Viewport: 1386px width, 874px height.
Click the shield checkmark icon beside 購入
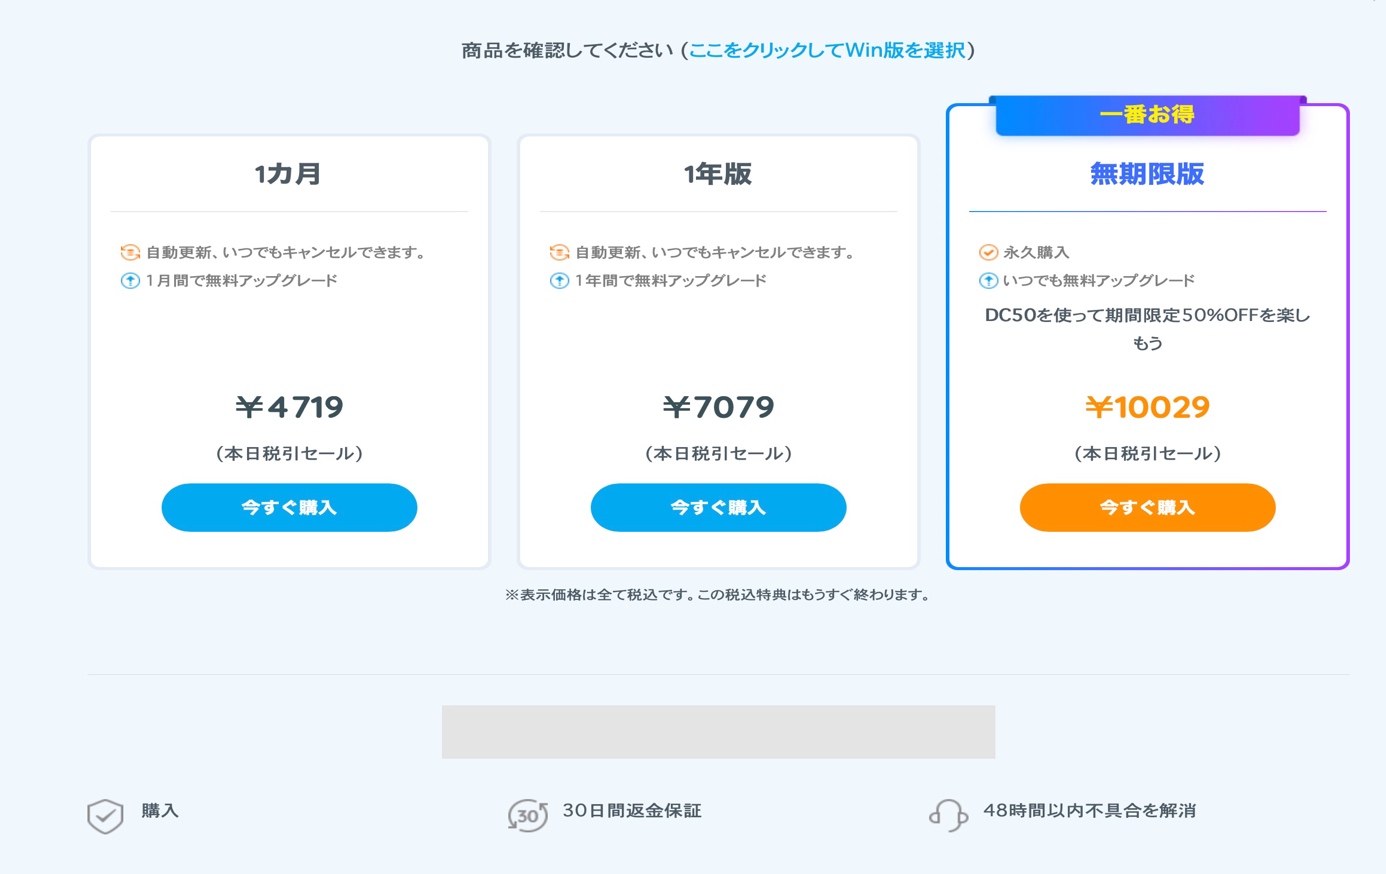(x=105, y=816)
